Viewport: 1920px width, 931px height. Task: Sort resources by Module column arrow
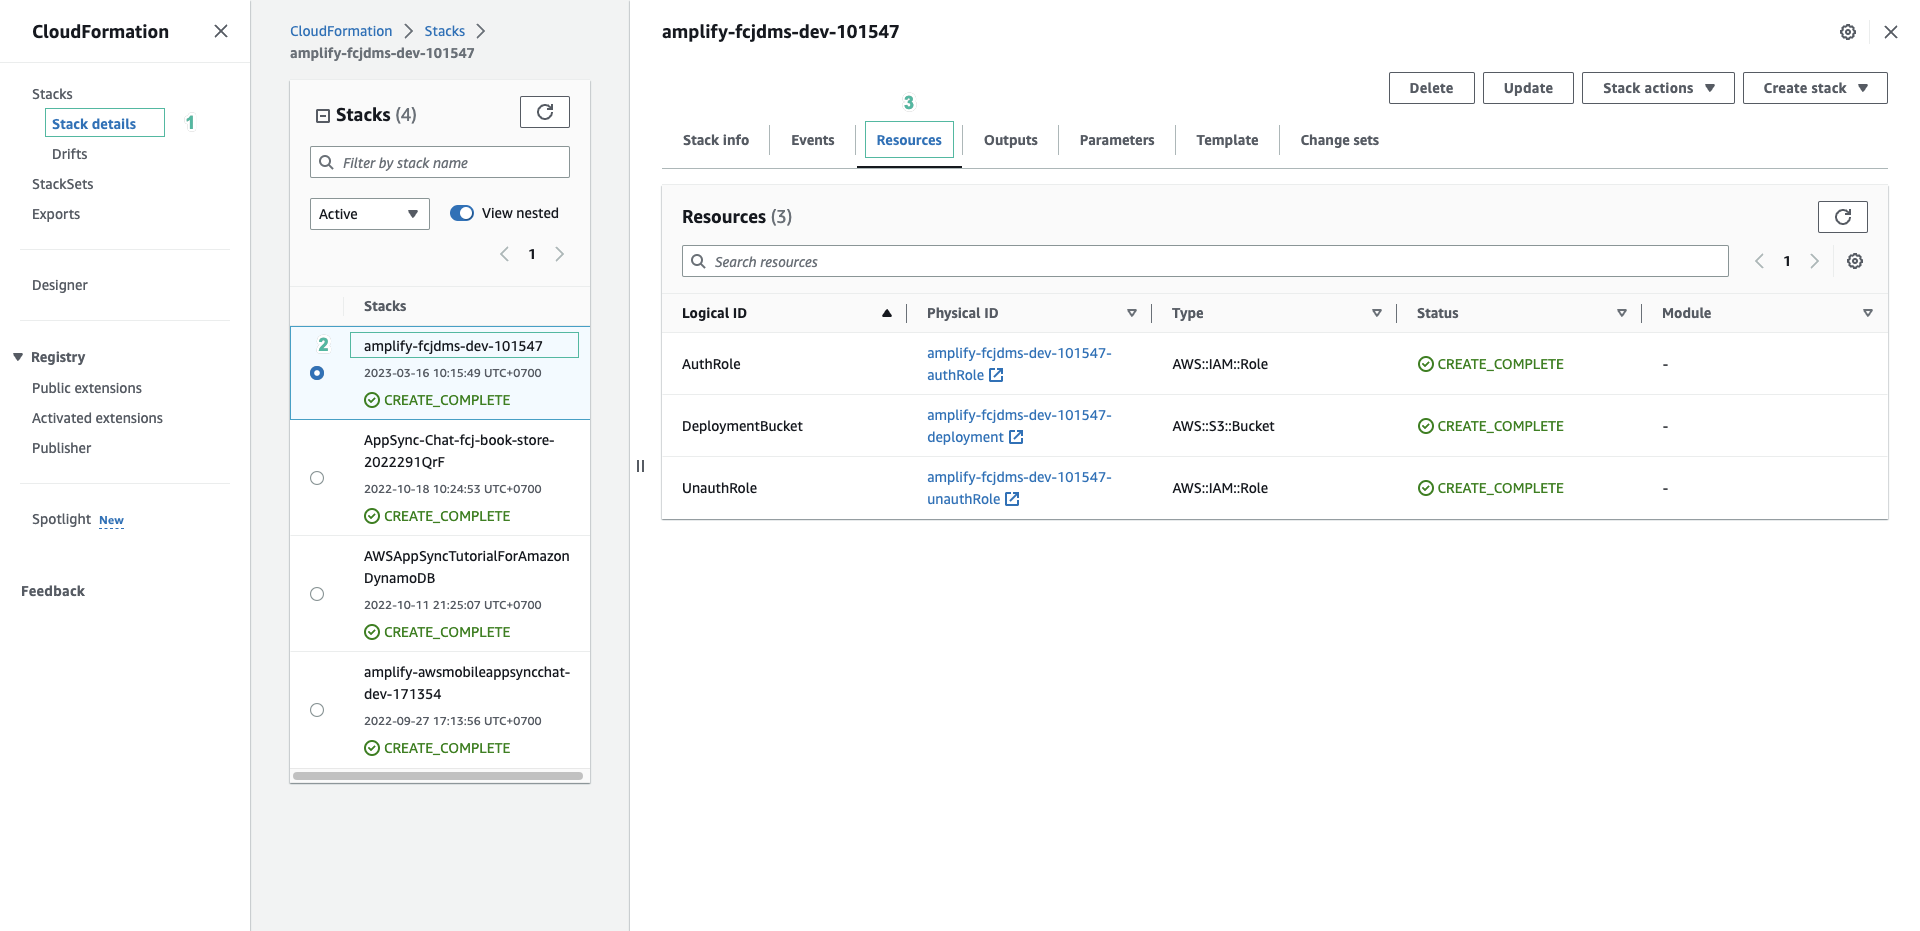pos(1868,313)
